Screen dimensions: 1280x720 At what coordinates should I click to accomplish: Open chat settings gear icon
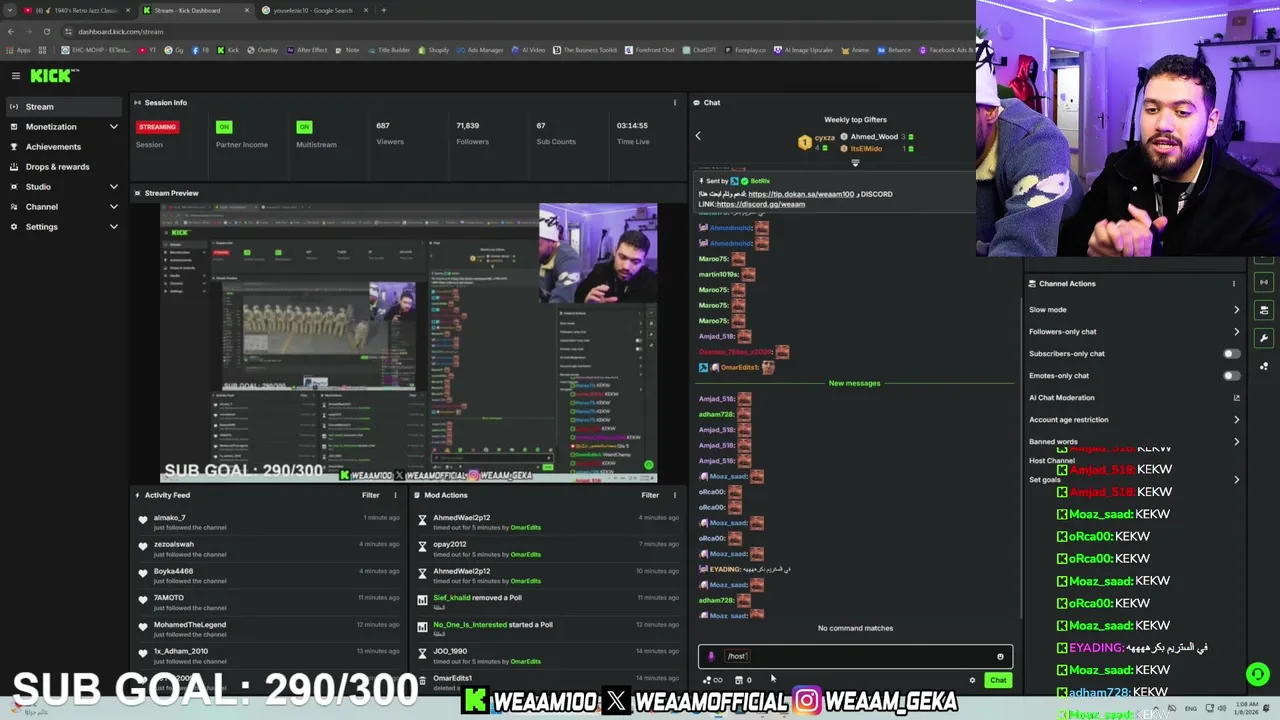[x=972, y=680]
